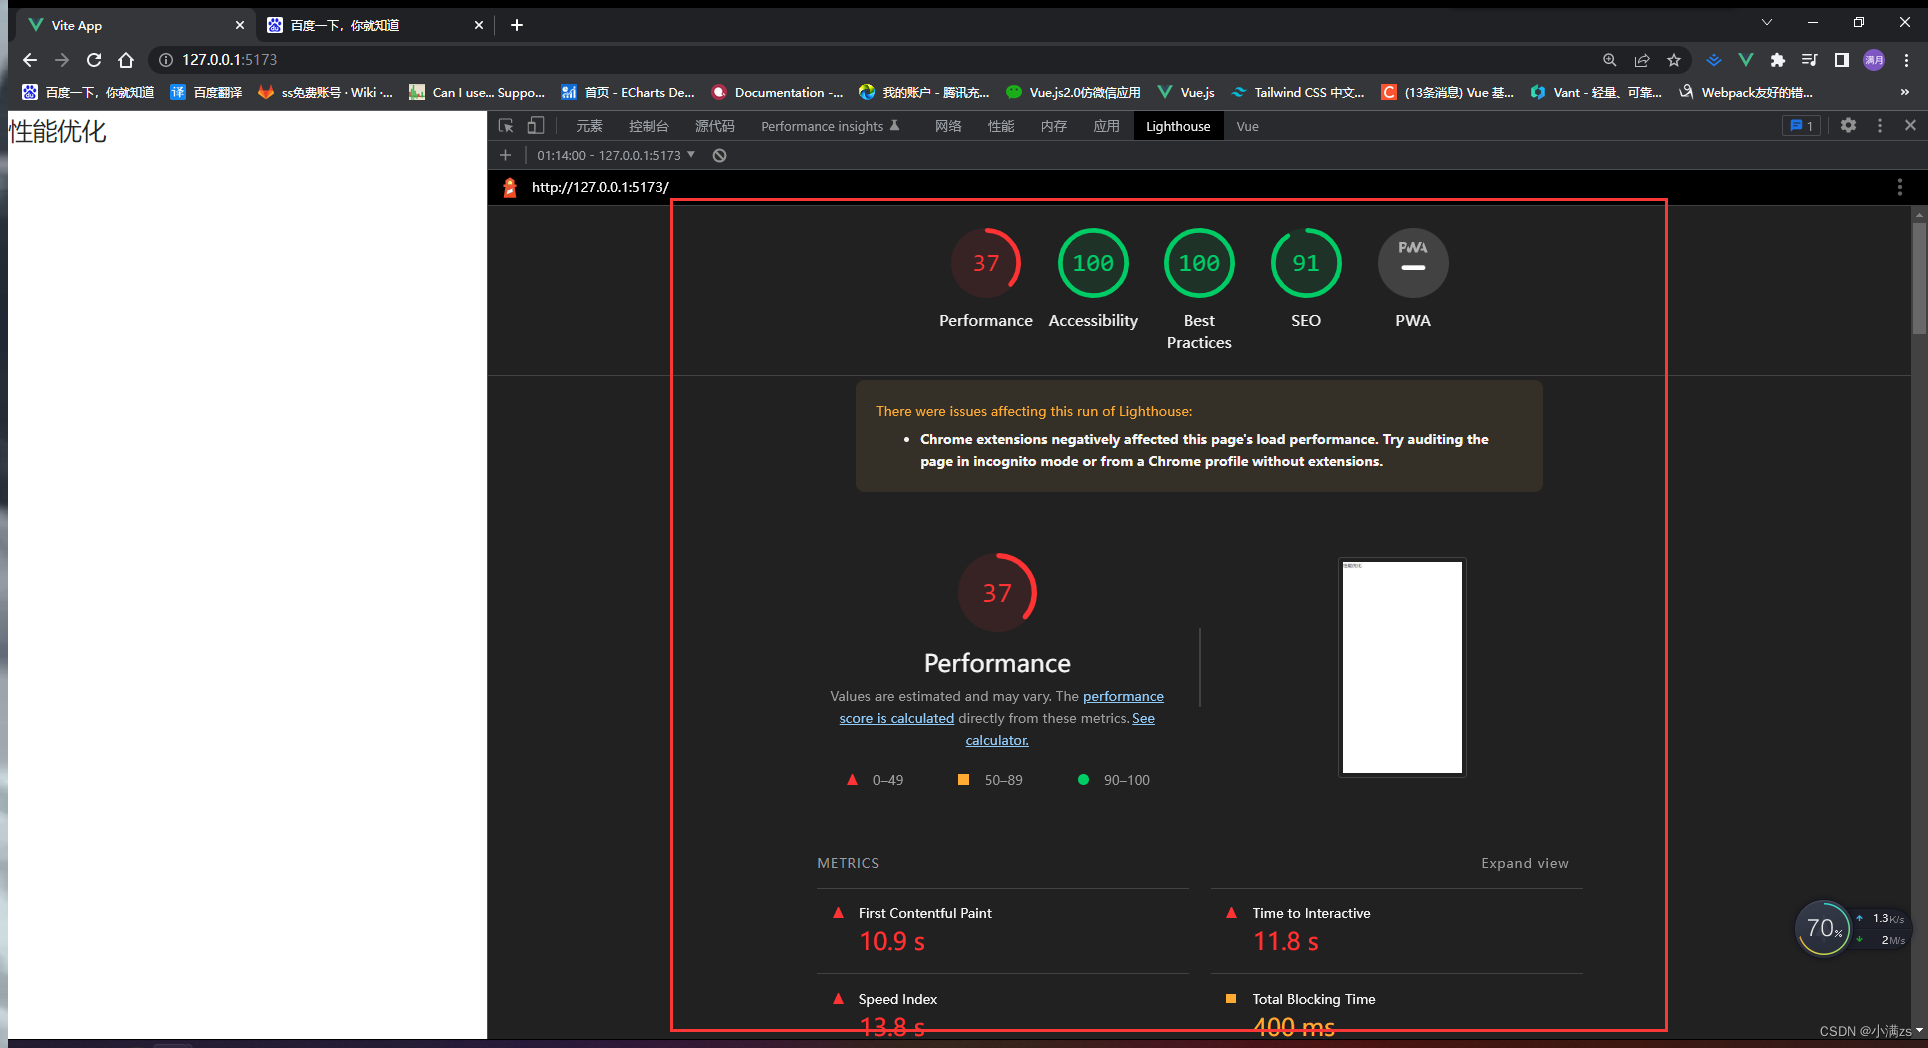The image size is (1928, 1048).
Task: Activate the inspect element picker icon
Action: tap(506, 126)
